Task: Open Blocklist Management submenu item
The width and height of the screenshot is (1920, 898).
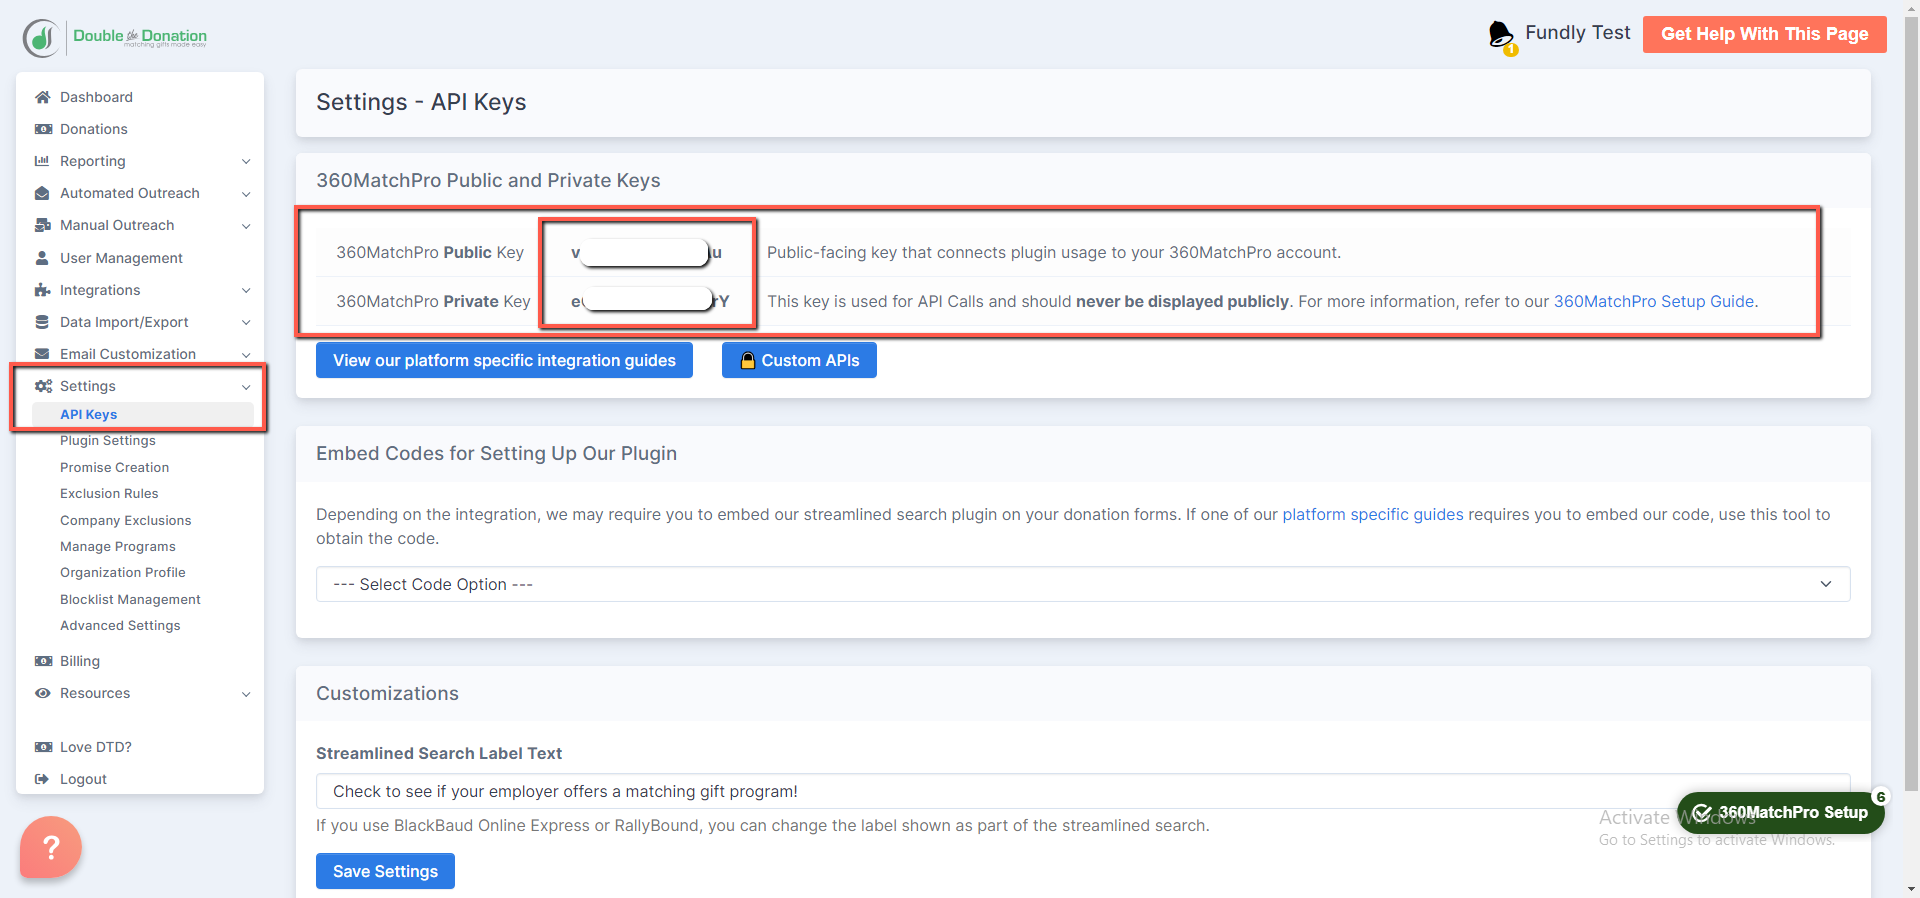Action: pyautogui.click(x=130, y=599)
